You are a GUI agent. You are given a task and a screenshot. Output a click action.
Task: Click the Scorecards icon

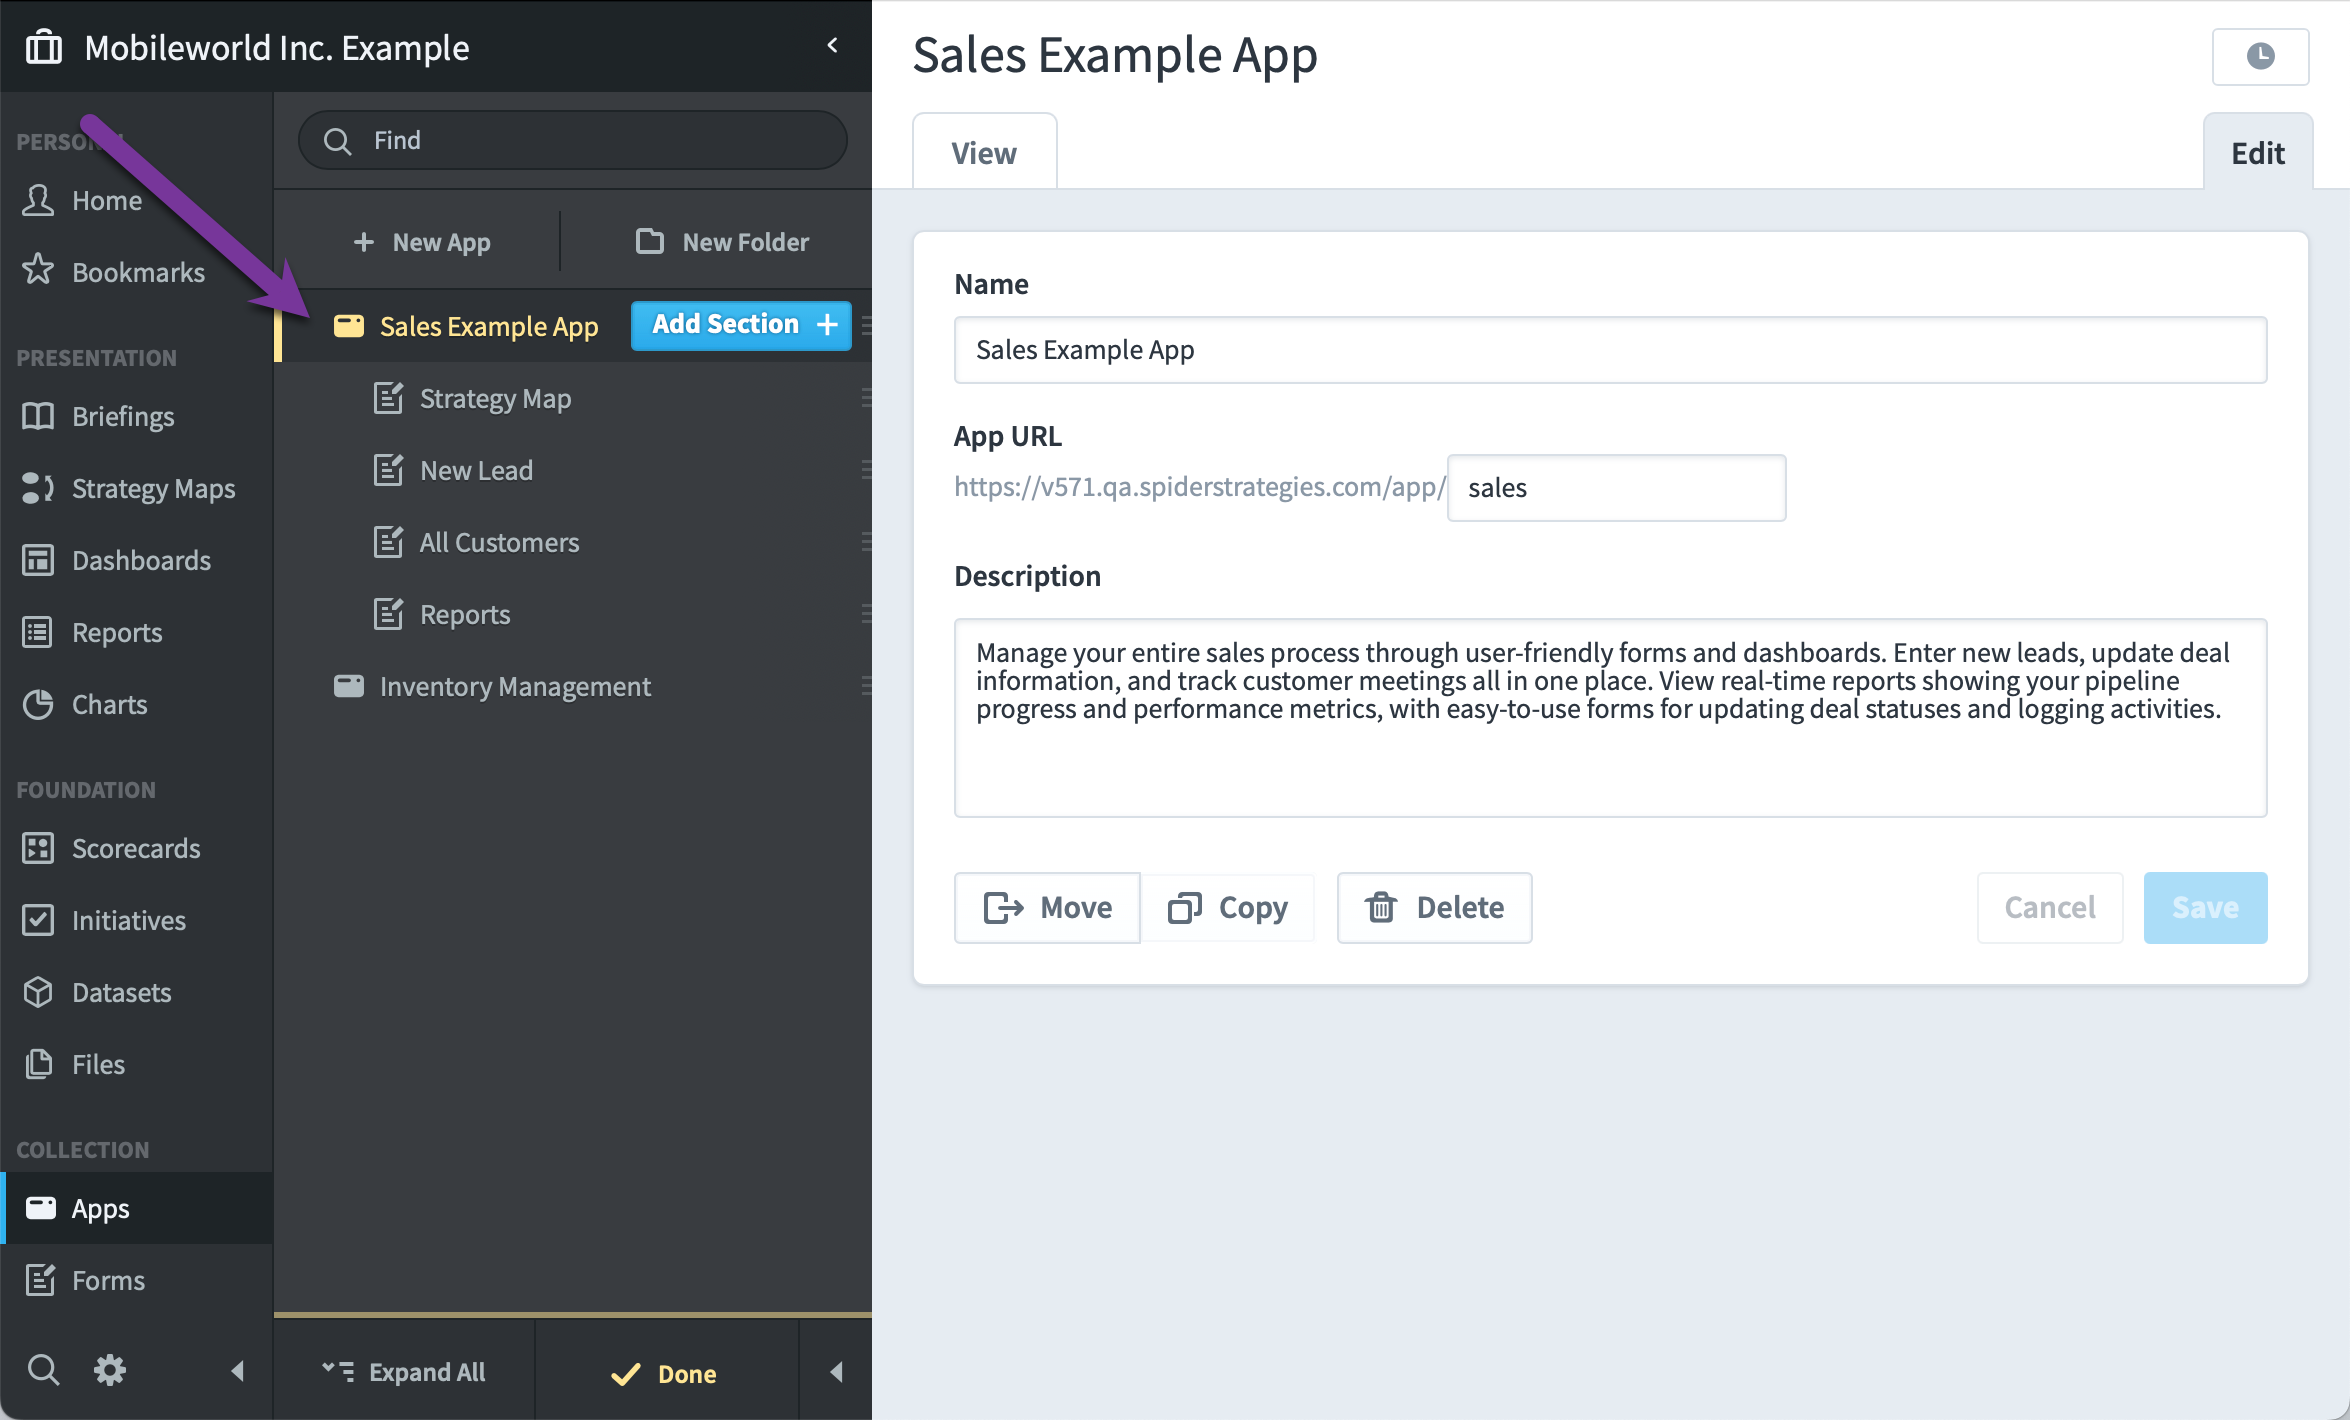tap(38, 848)
